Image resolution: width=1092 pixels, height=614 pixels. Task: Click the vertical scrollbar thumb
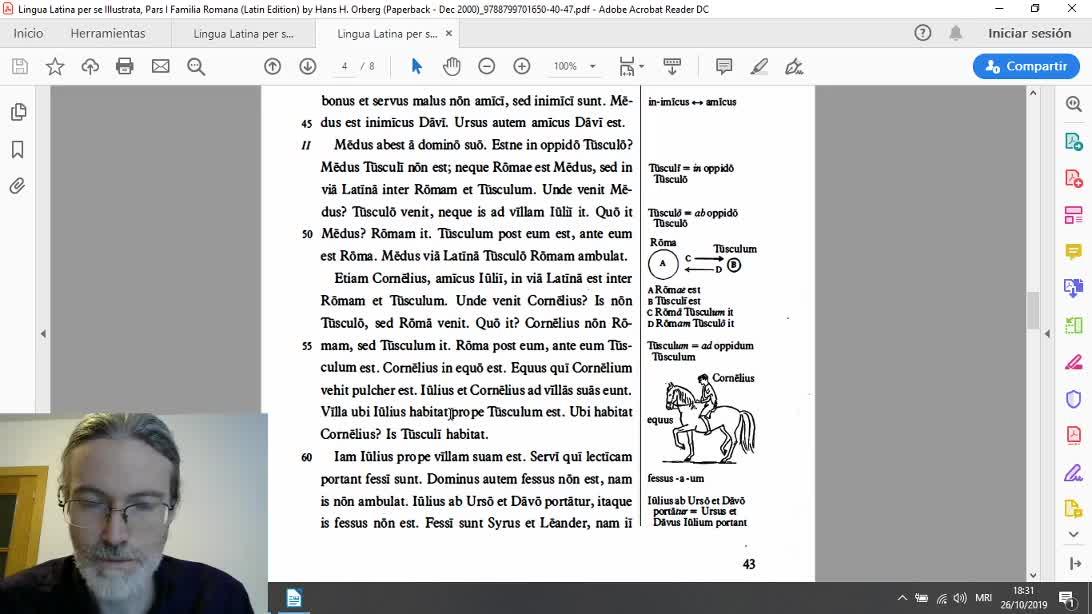(x=1033, y=310)
